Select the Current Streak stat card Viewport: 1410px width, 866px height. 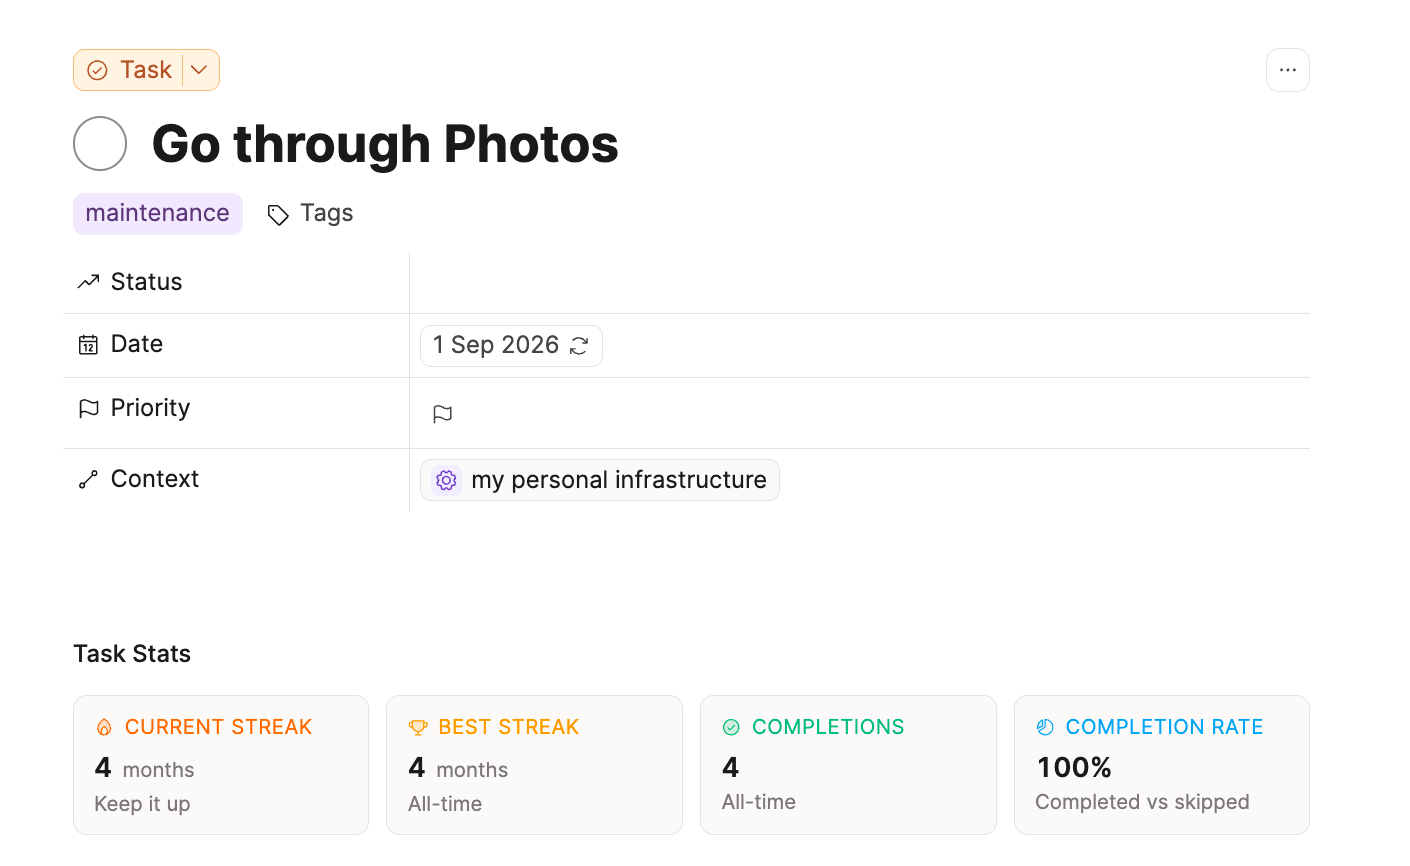pyautogui.click(x=221, y=765)
